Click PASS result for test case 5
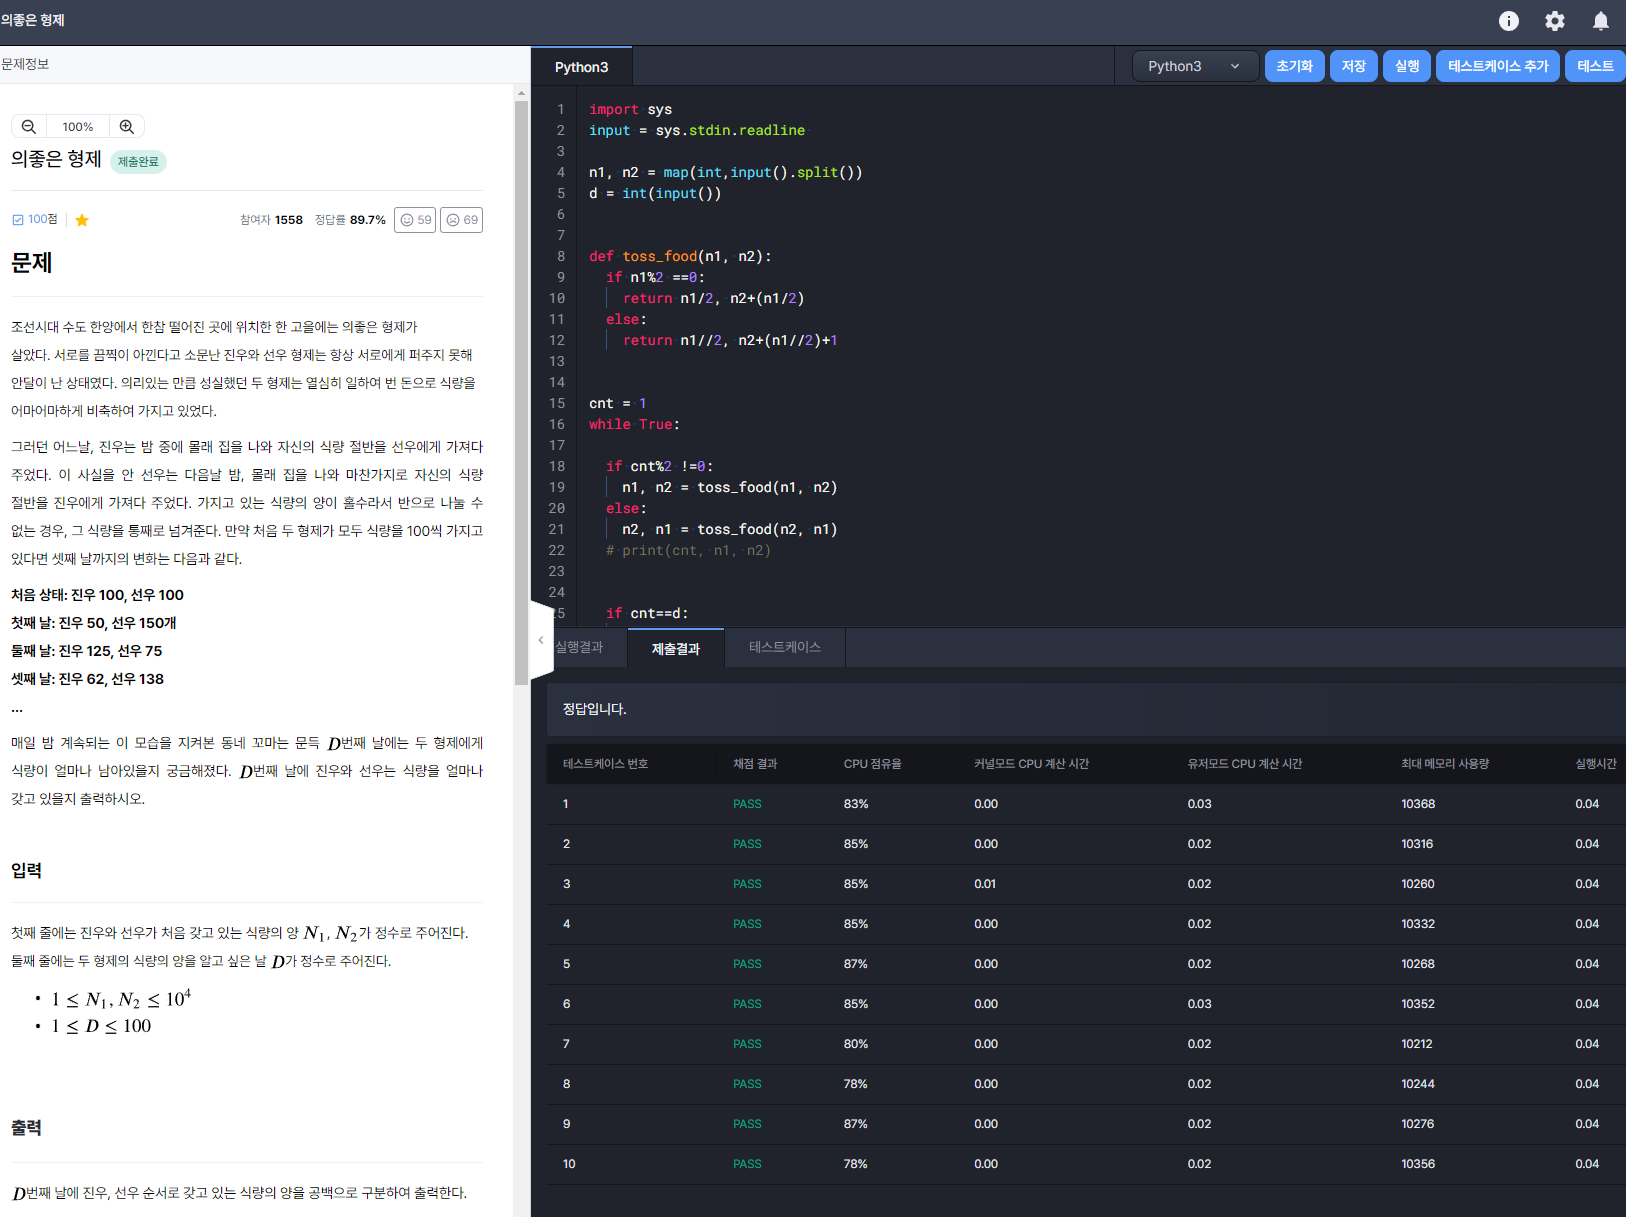This screenshot has height=1217, width=1626. (747, 964)
